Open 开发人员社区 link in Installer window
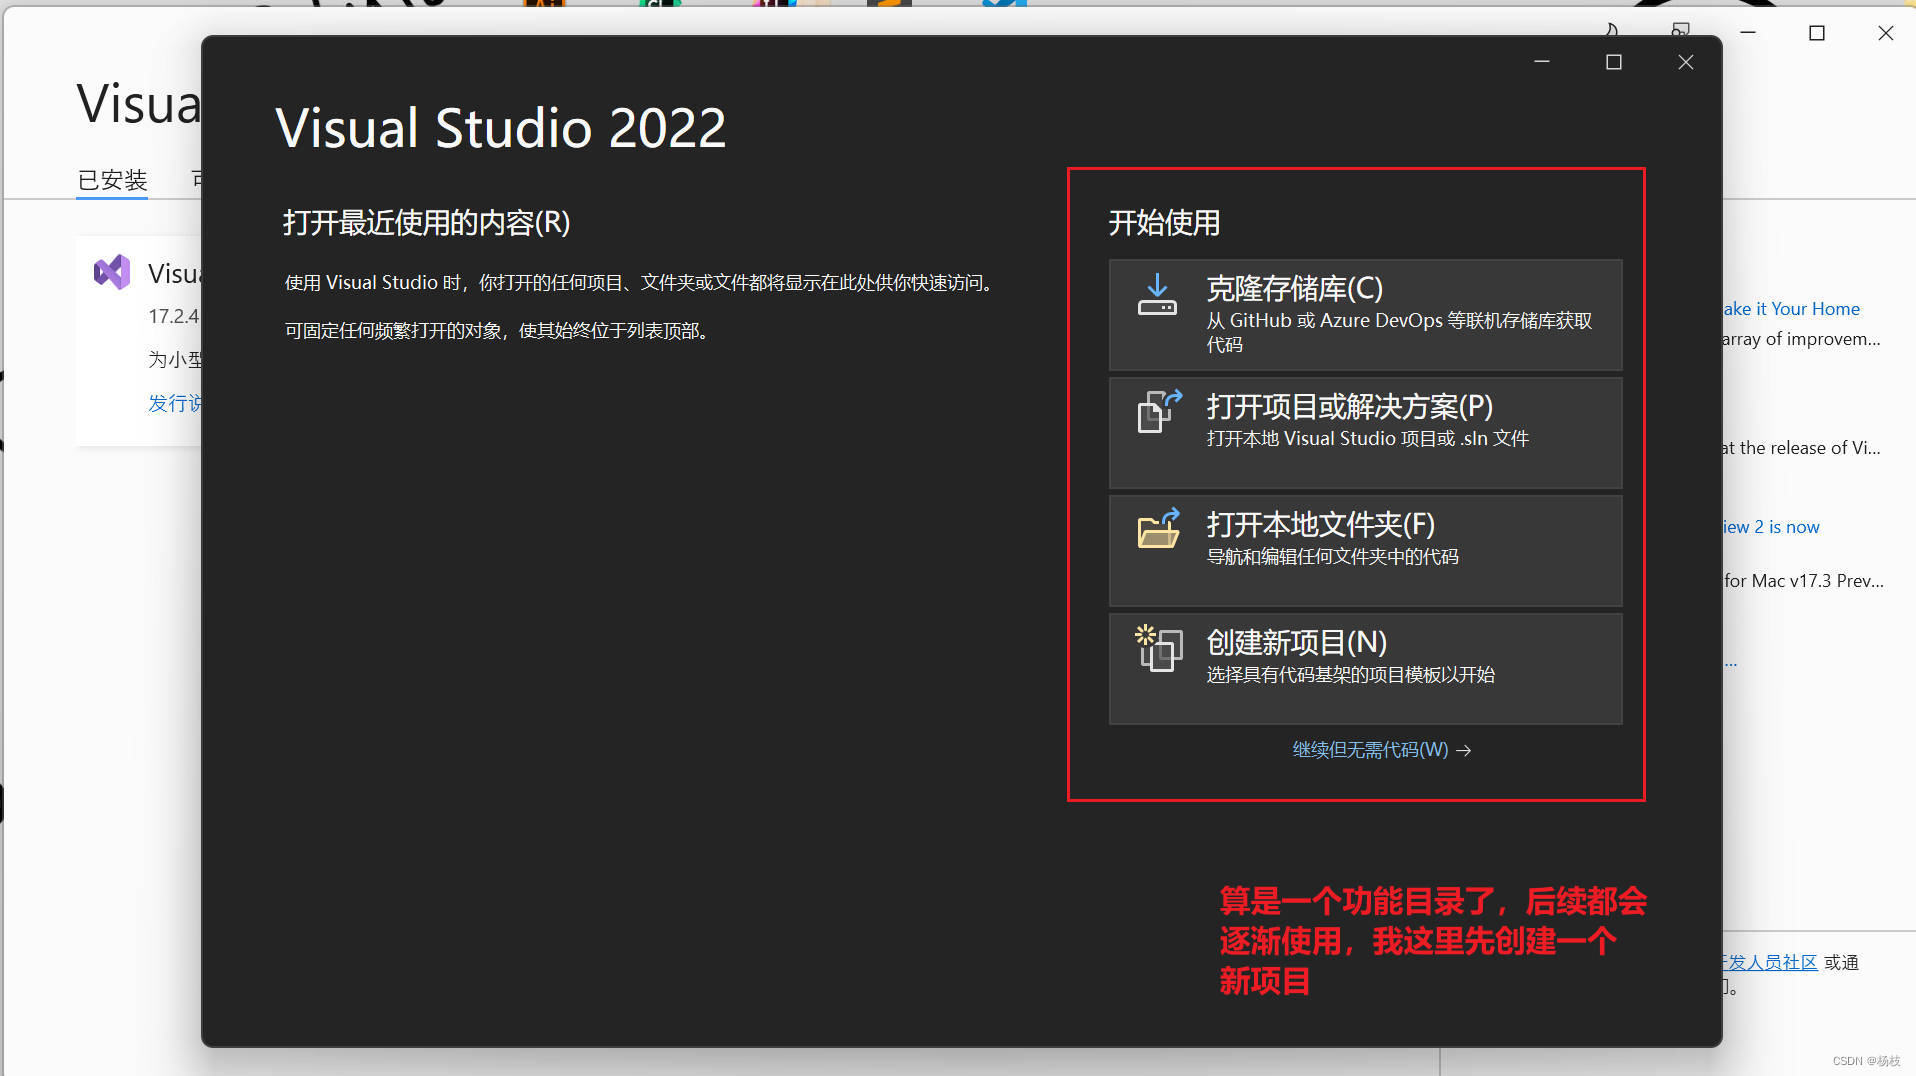 click(x=1770, y=962)
